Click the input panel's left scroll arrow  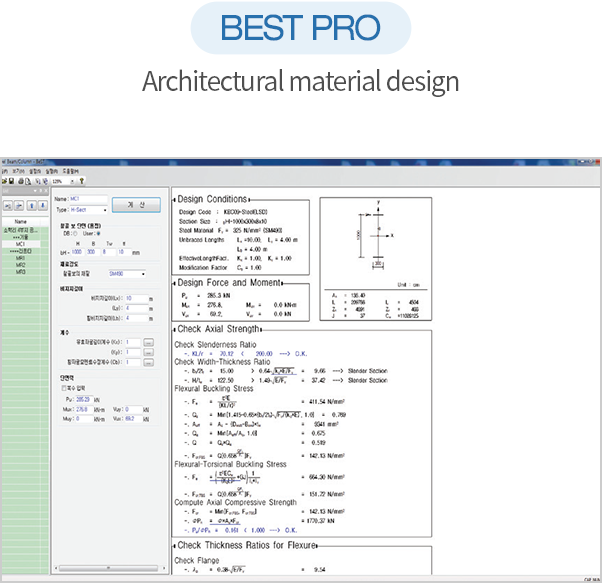click(56, 568)
